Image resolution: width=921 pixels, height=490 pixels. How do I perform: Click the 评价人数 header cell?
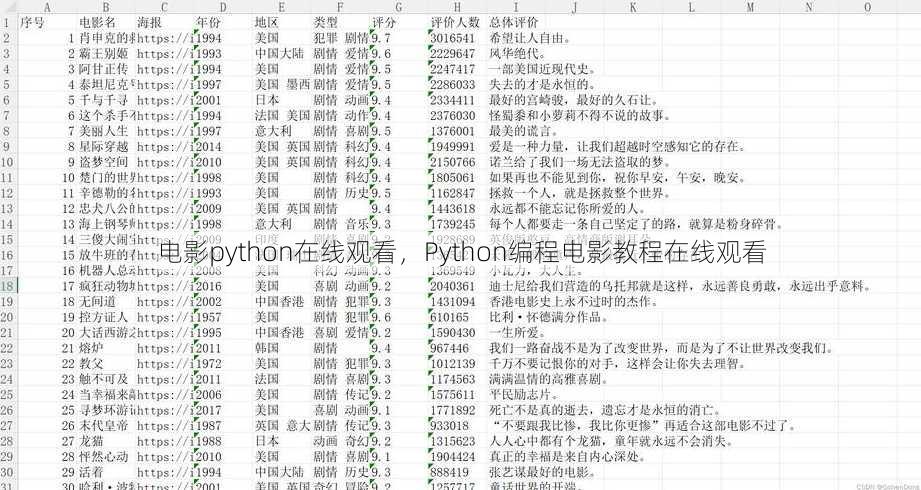point(457,23)
